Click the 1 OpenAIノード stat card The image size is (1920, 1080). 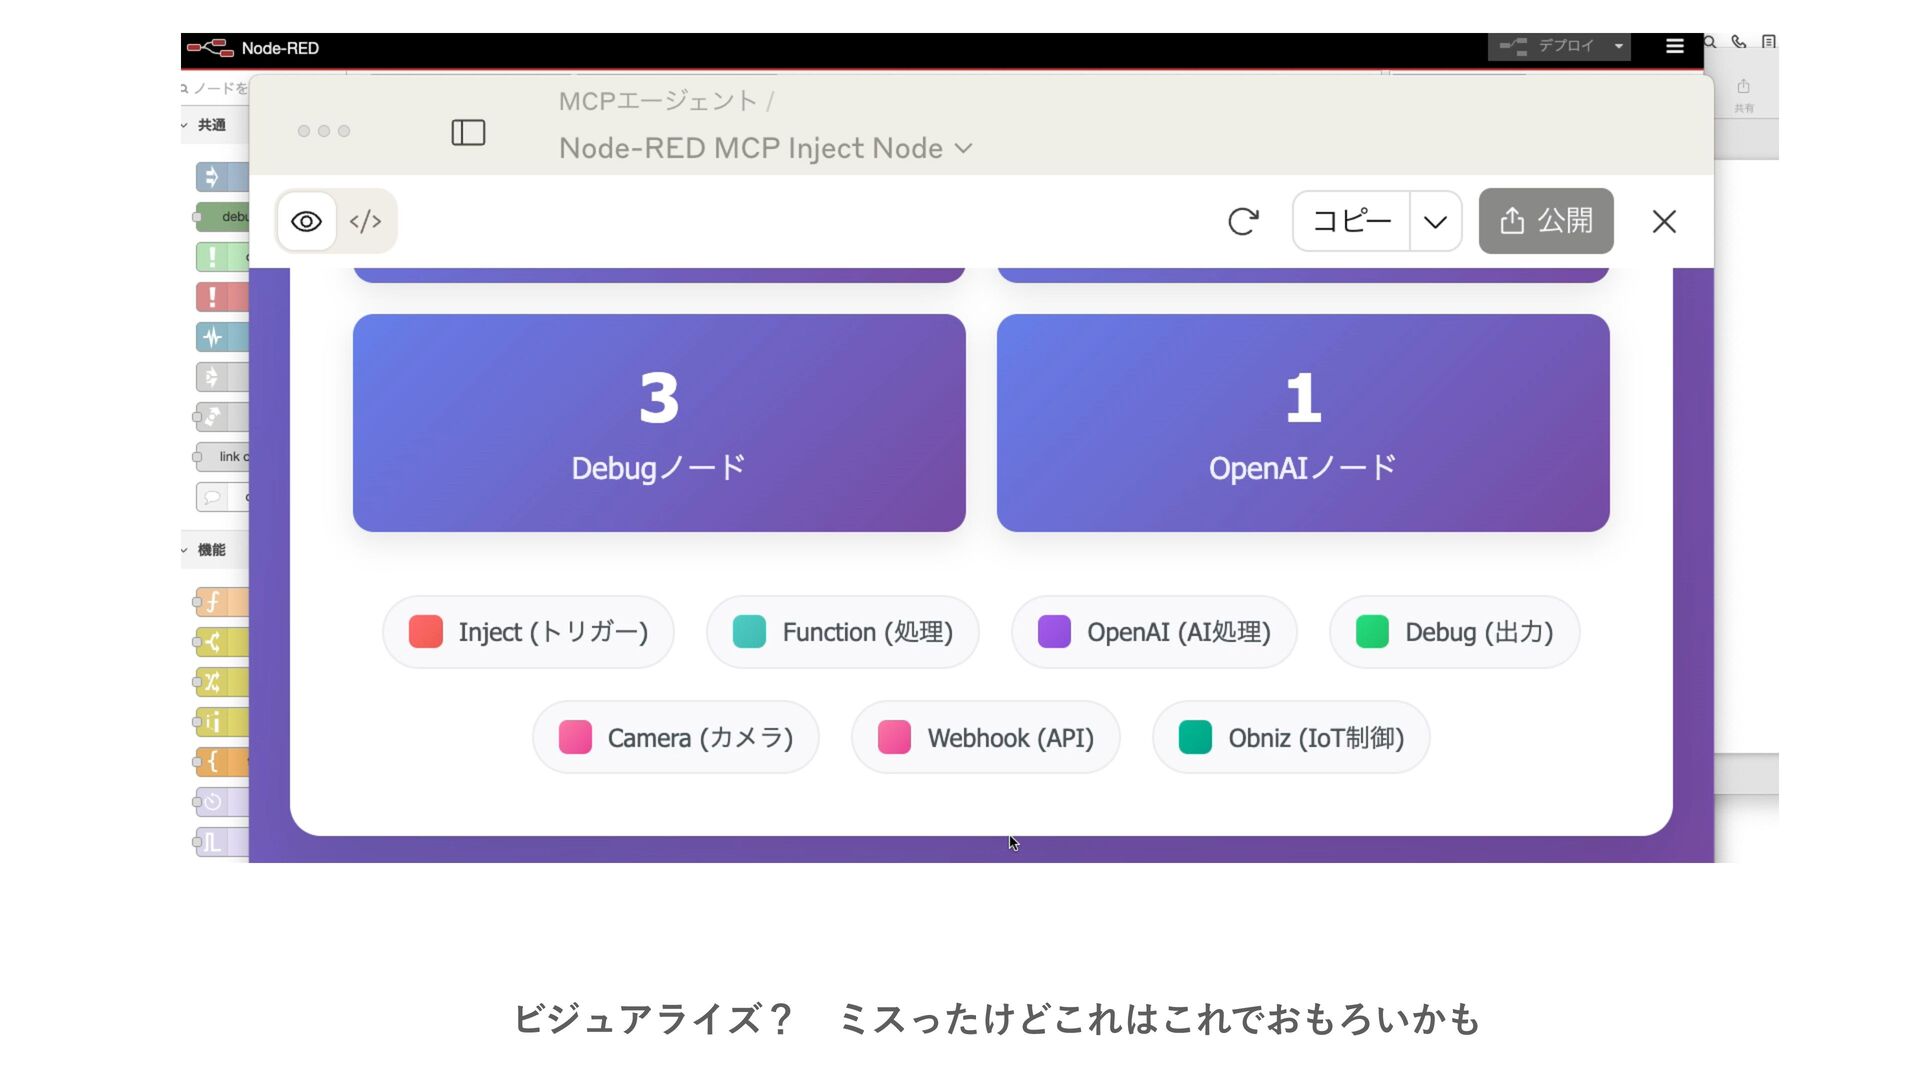coord(1303,423)
